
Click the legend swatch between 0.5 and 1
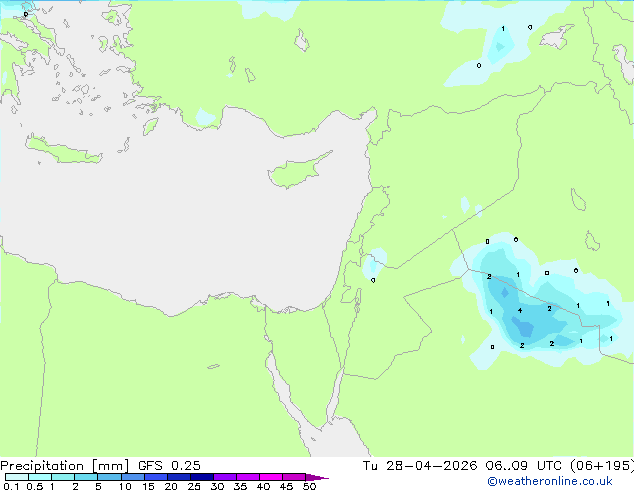click(40, 477)
